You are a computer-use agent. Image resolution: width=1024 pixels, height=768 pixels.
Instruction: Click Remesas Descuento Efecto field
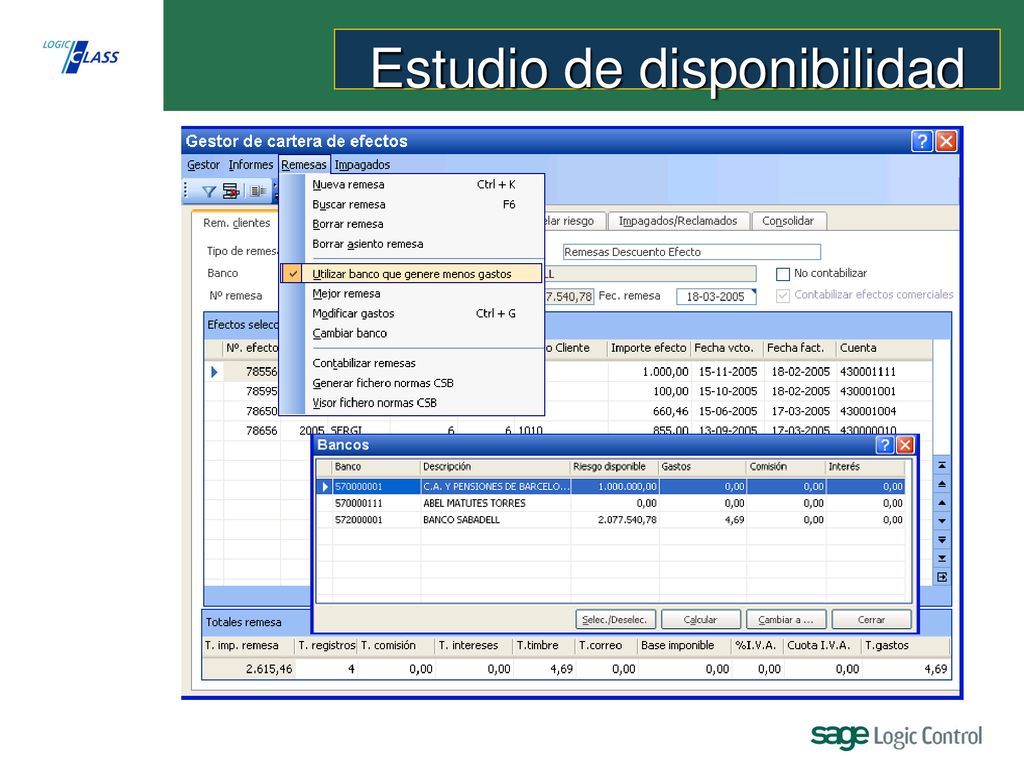click(691, 252)
